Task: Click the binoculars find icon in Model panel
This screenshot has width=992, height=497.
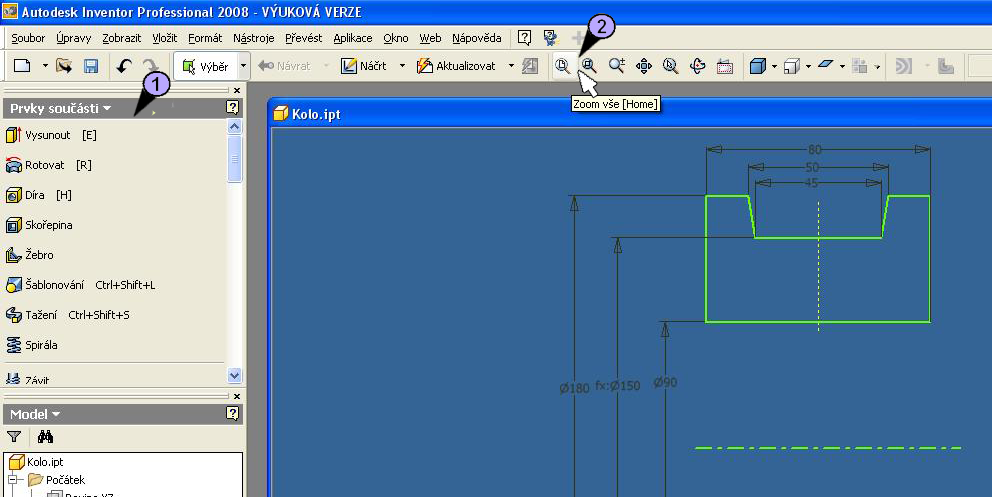Action: [x=45, y=436]
